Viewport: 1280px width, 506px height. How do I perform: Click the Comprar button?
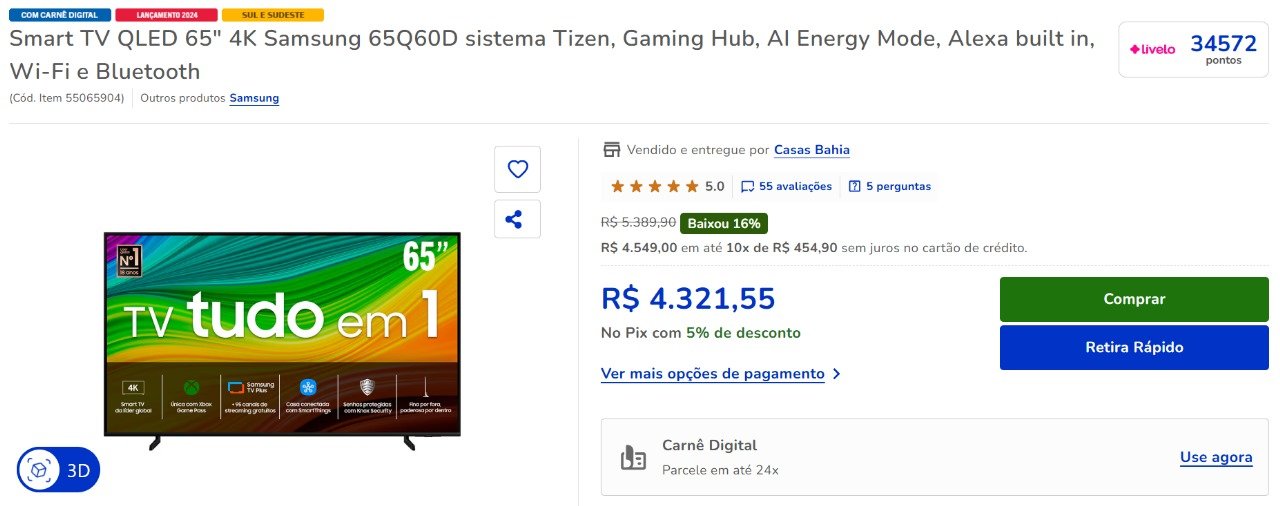(x=1134, y=299)
